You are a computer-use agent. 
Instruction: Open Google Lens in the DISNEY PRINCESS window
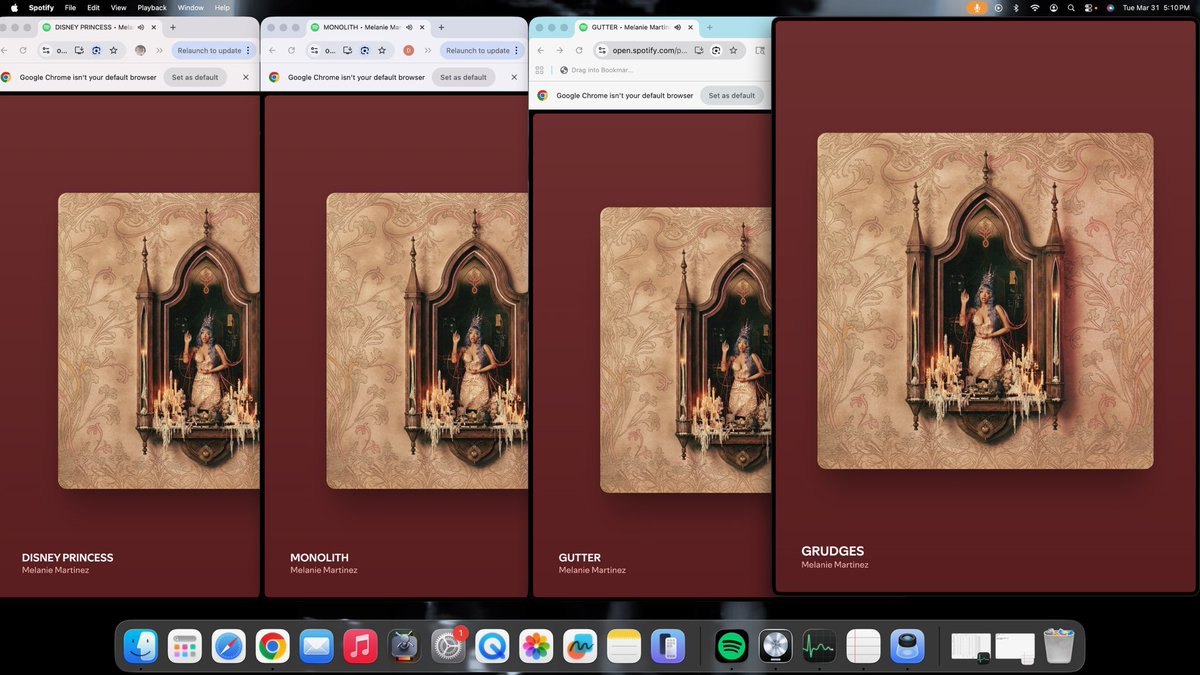pyautogui.click(x=96, y=50)
